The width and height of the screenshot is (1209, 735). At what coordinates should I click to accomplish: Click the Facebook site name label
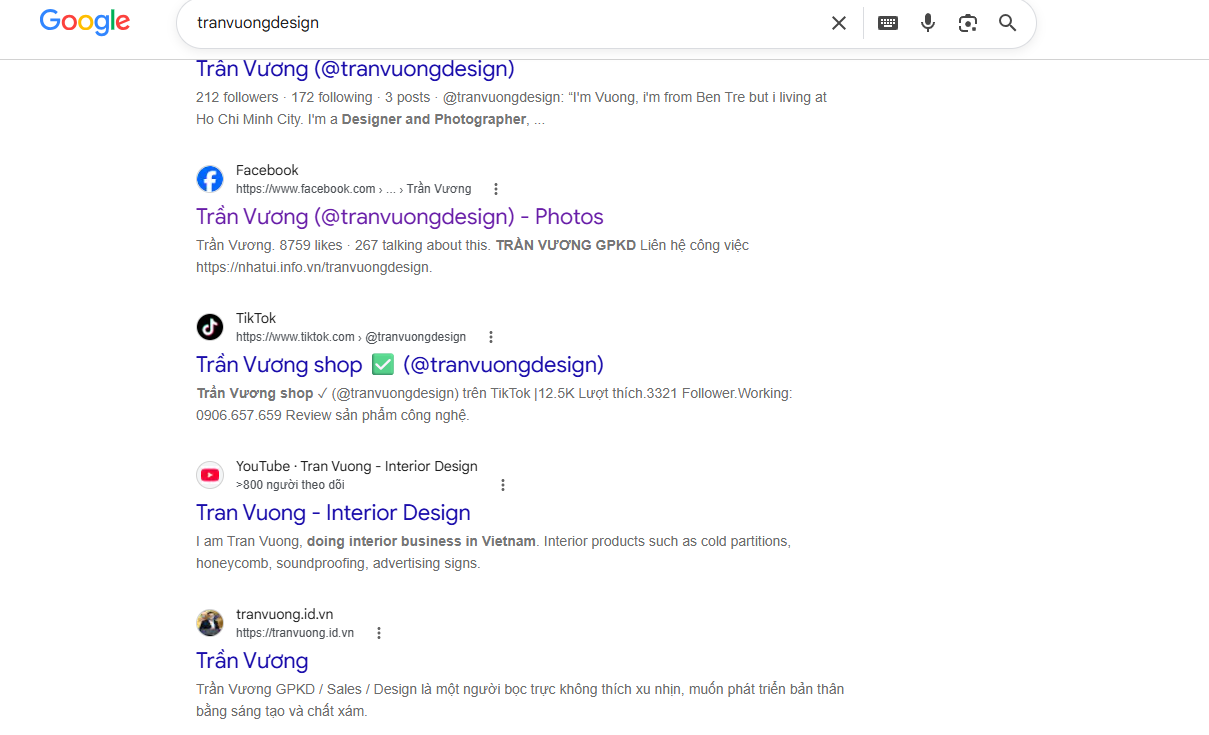pos(267,170)
